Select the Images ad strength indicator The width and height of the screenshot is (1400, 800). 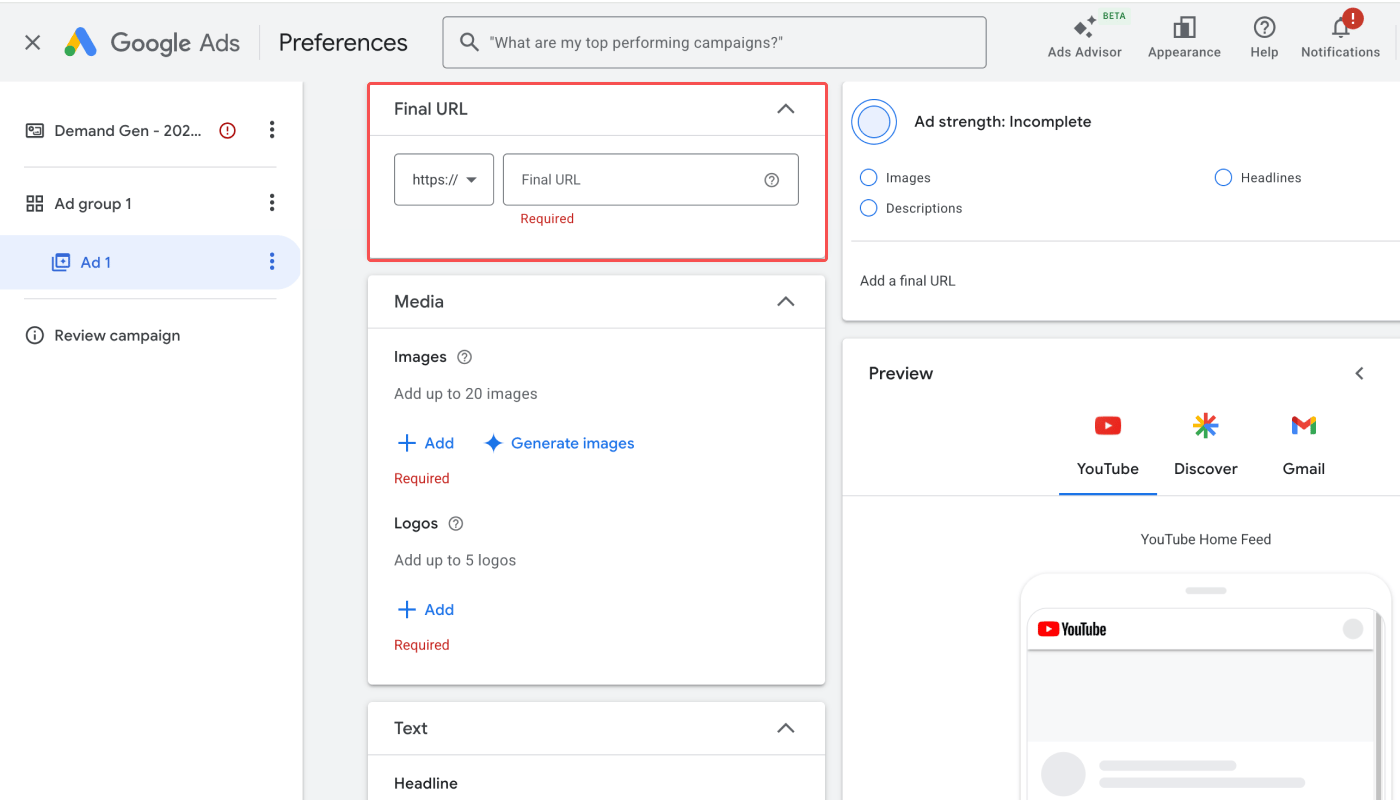pyautogui.click(x=869, y=178)
